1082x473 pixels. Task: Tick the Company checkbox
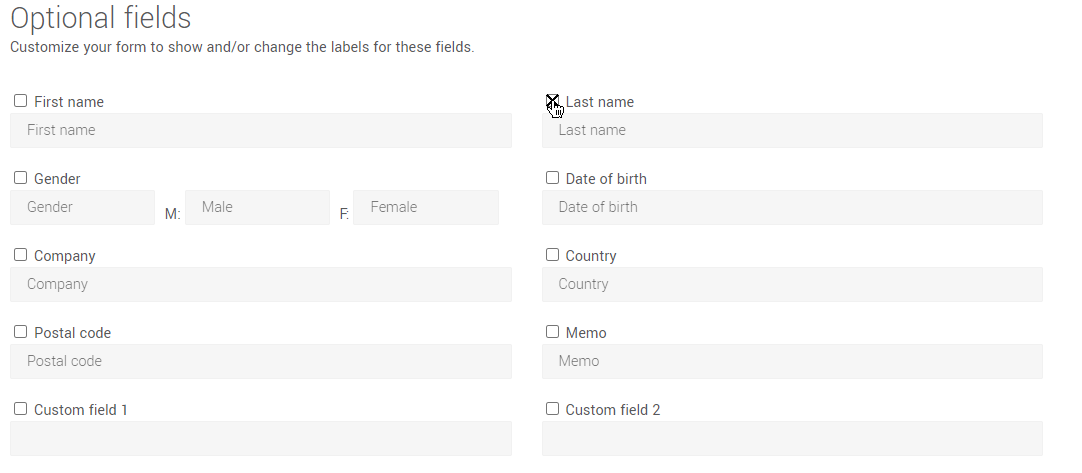click(20, 255)
